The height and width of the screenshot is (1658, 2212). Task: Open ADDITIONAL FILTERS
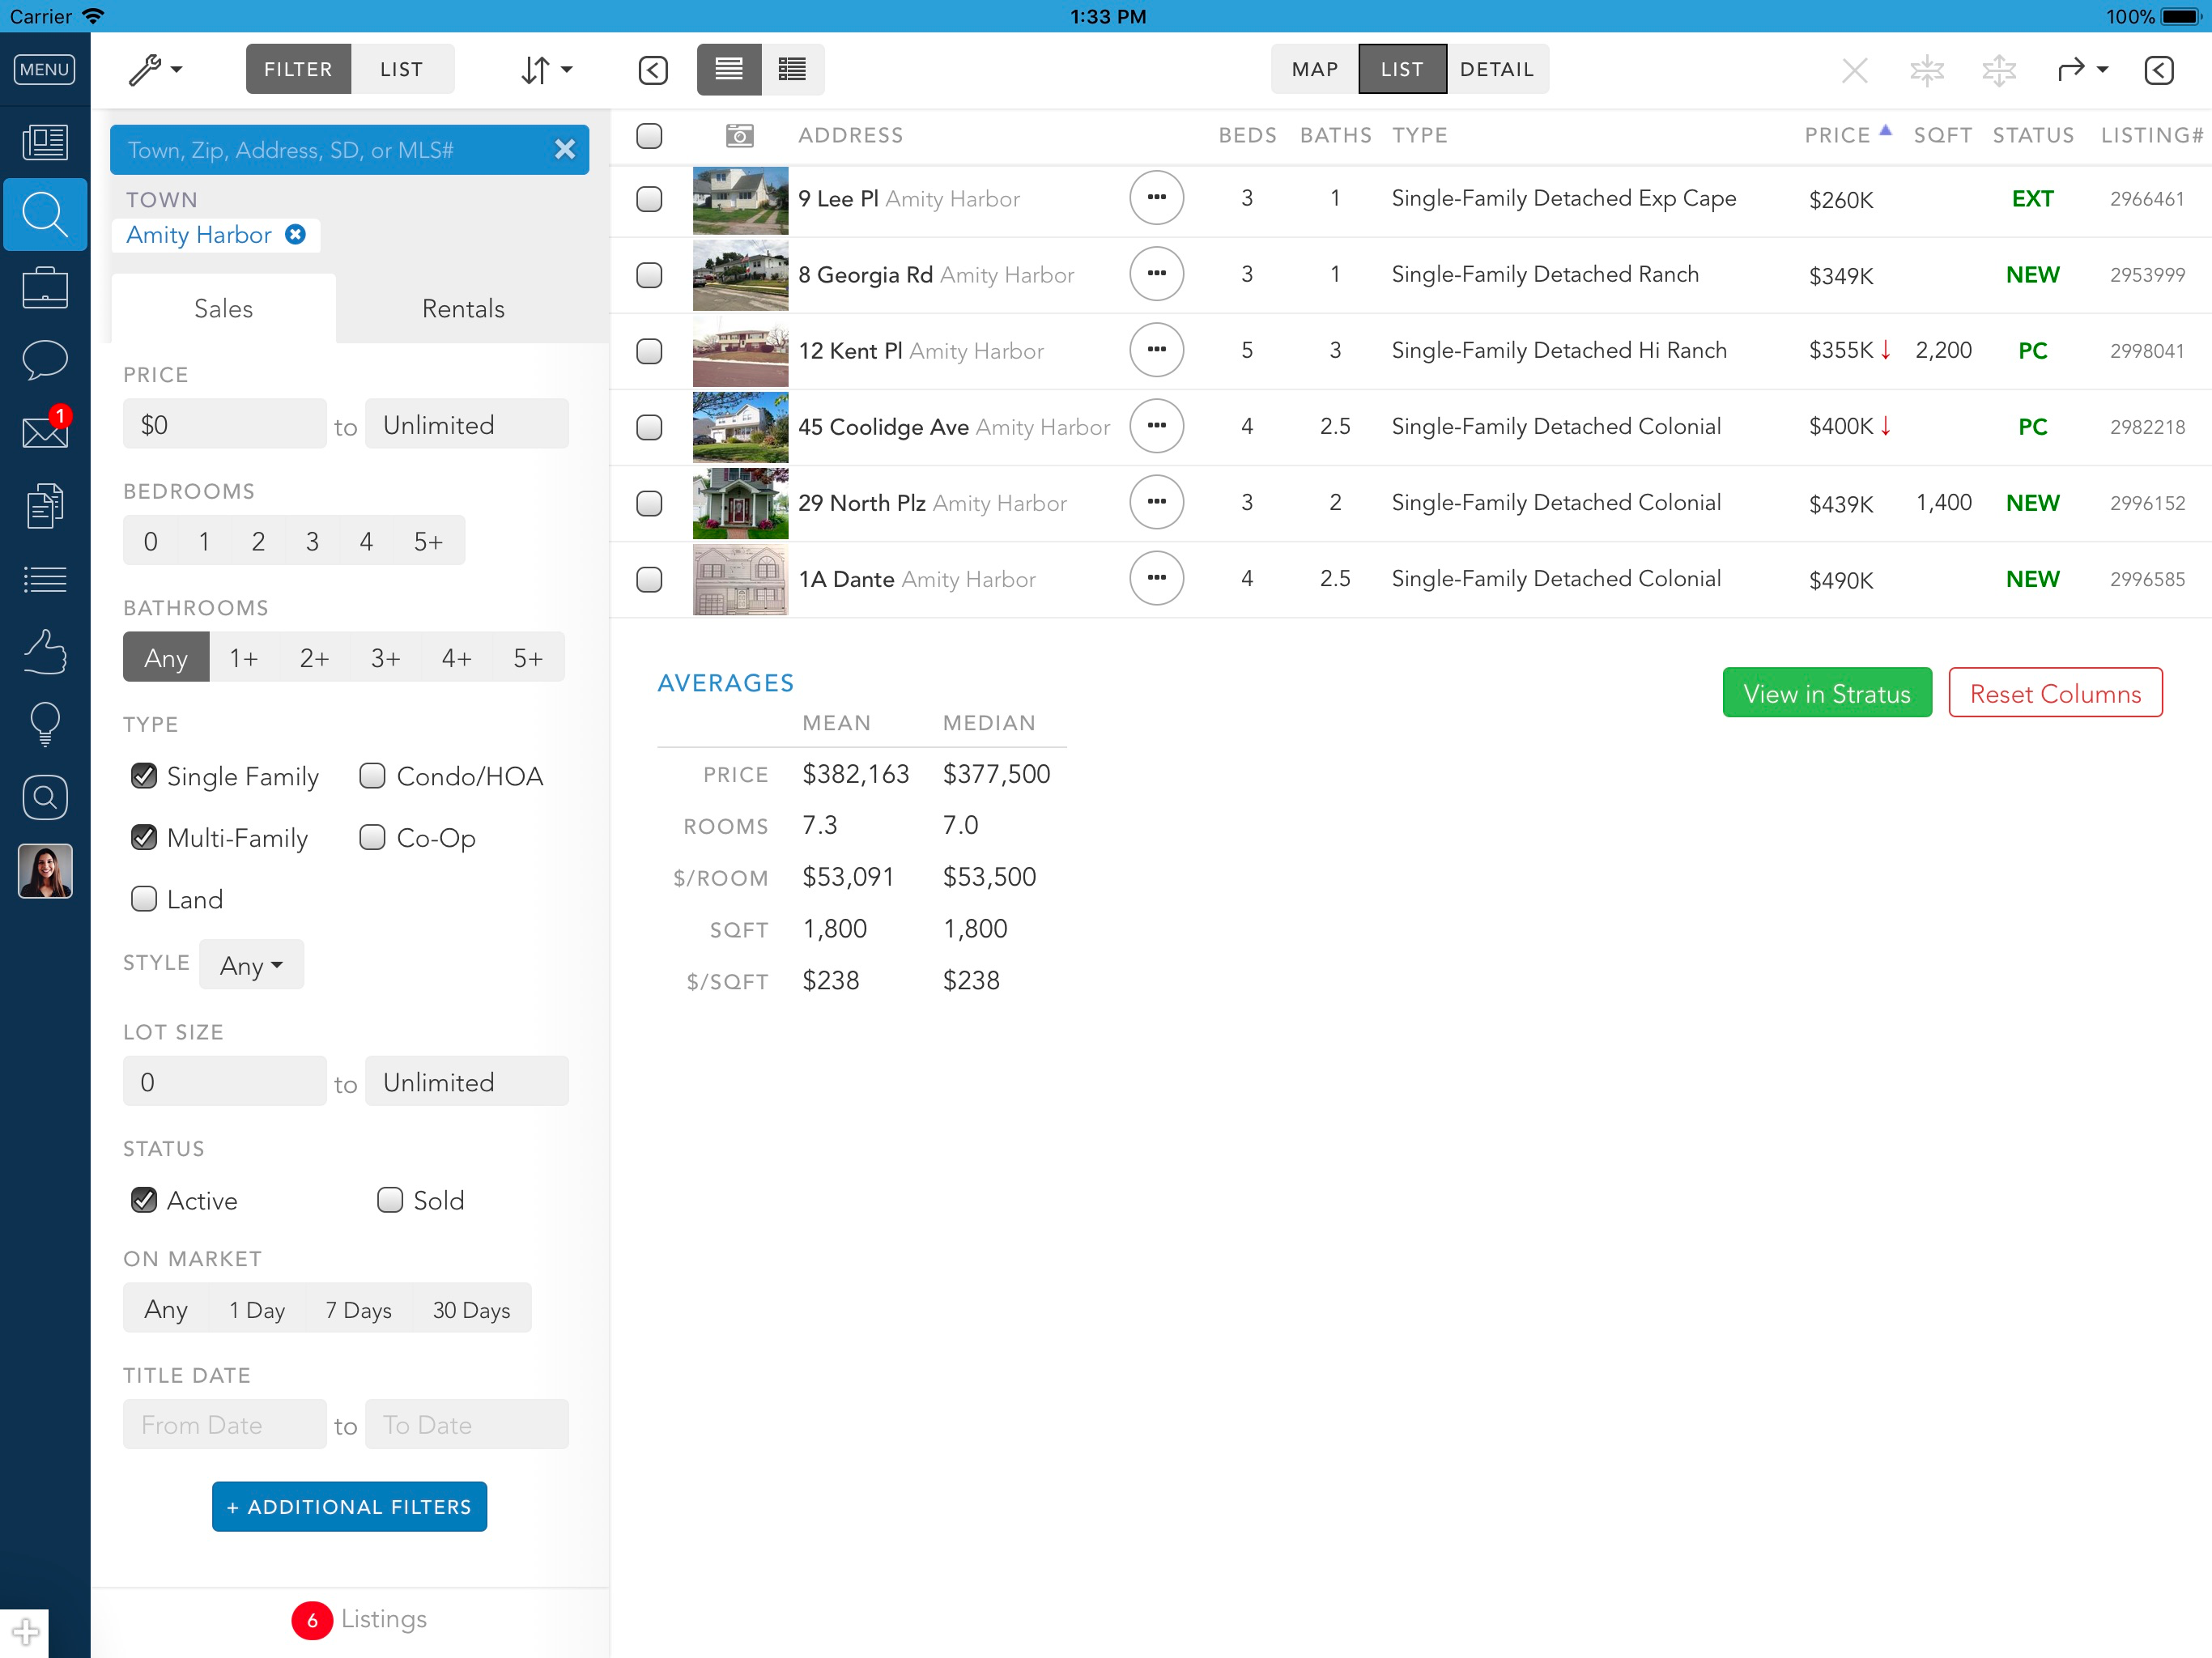349,1507
